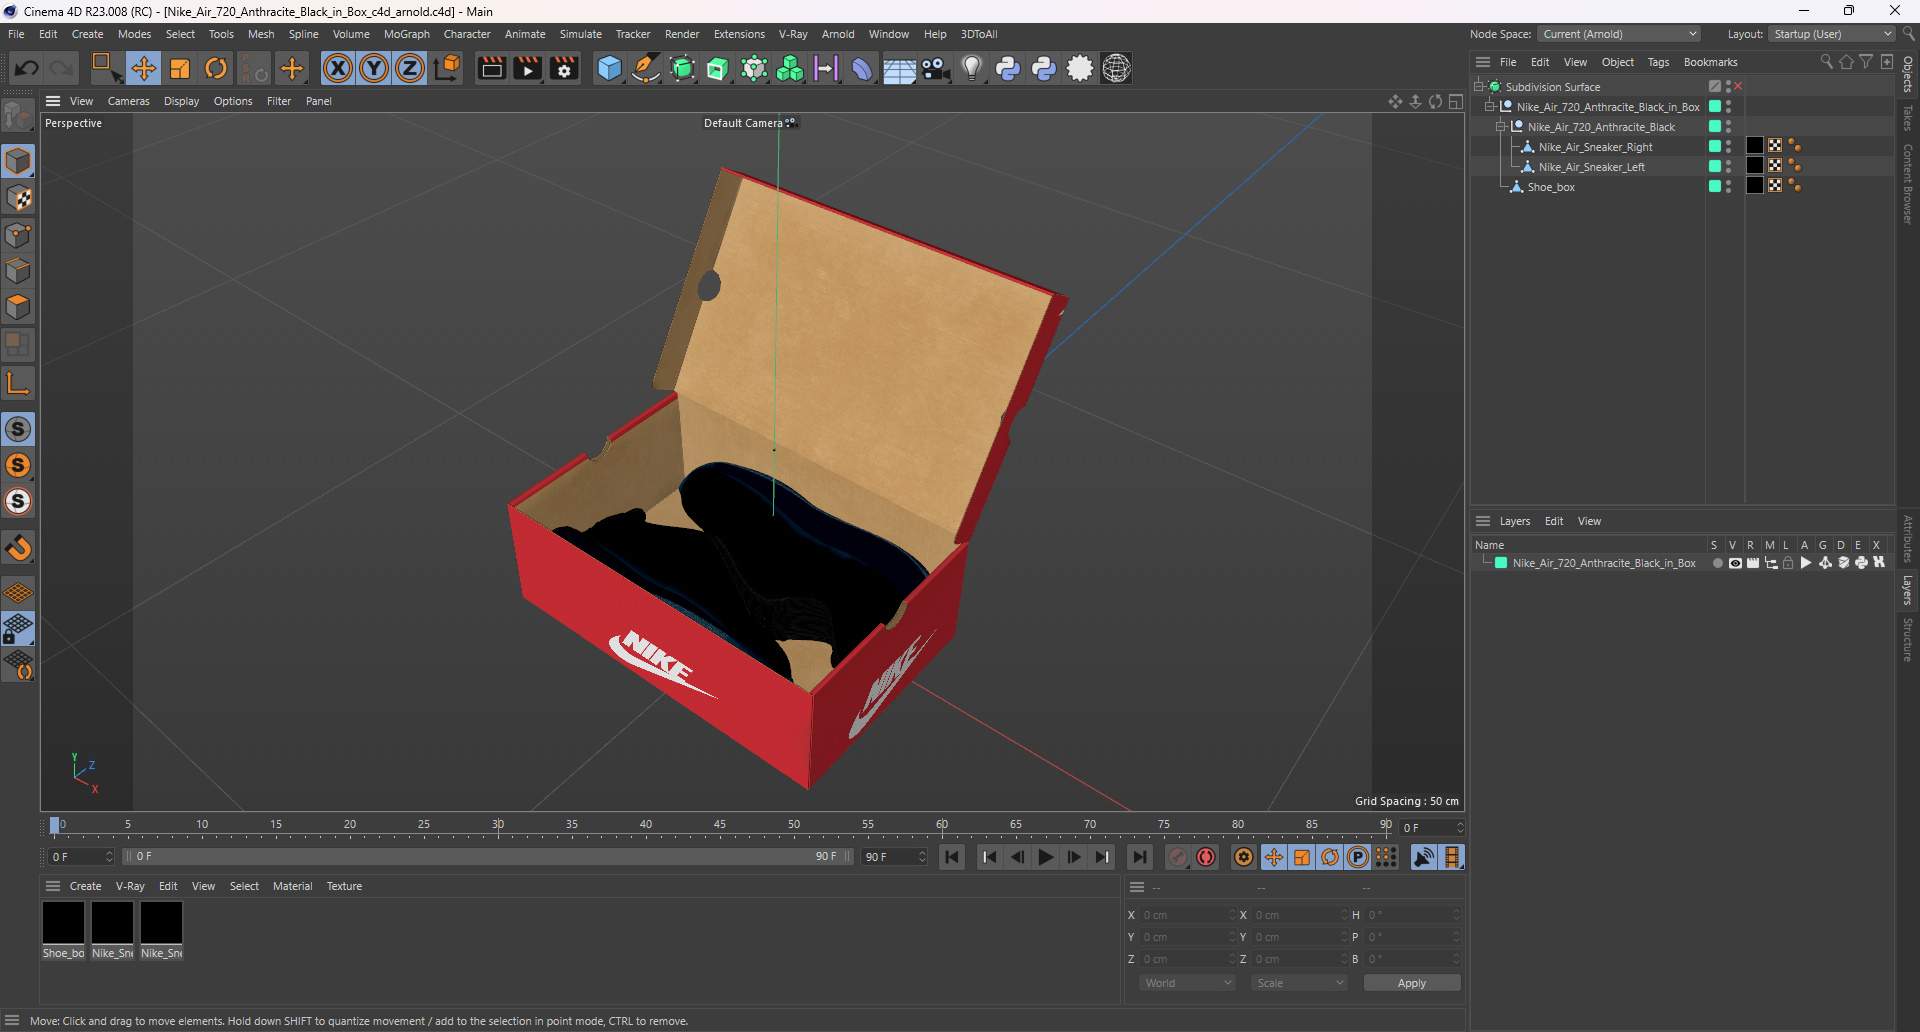Toggle Z axis lock
Screen dimensions: 1920x1032
click(x=410, y=68)
